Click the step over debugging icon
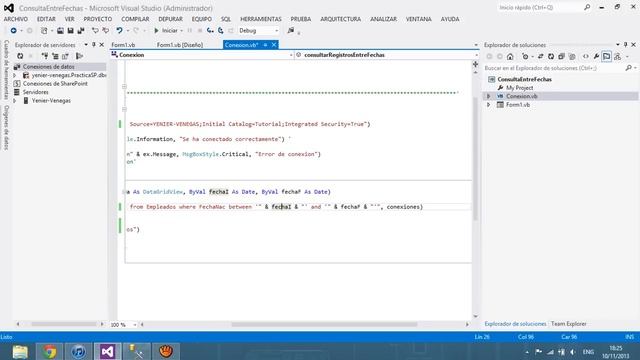The image size is (640, 360). click(x=220, y=31)
